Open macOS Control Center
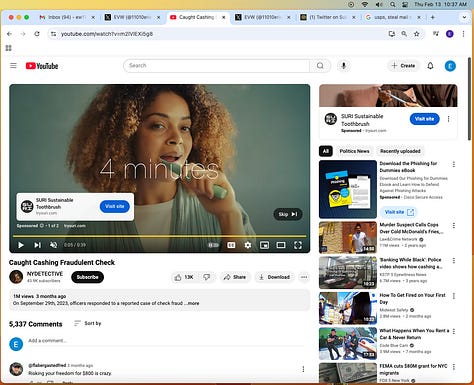This screenshot has height=385, width=474. [x=405, y=4]
